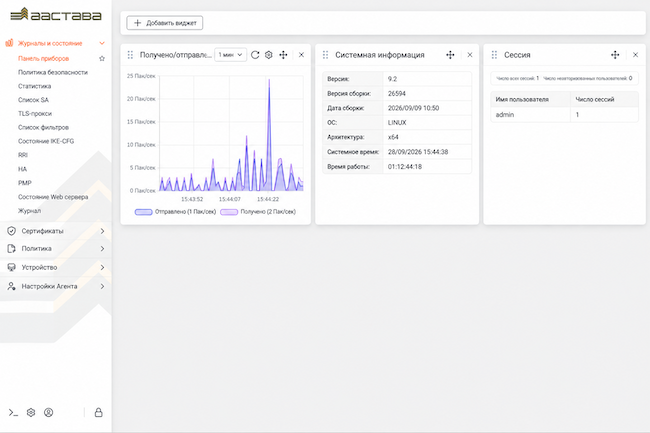Click the Устройство device icon
This screenshot has width=650, height=433.
[12, 267]
